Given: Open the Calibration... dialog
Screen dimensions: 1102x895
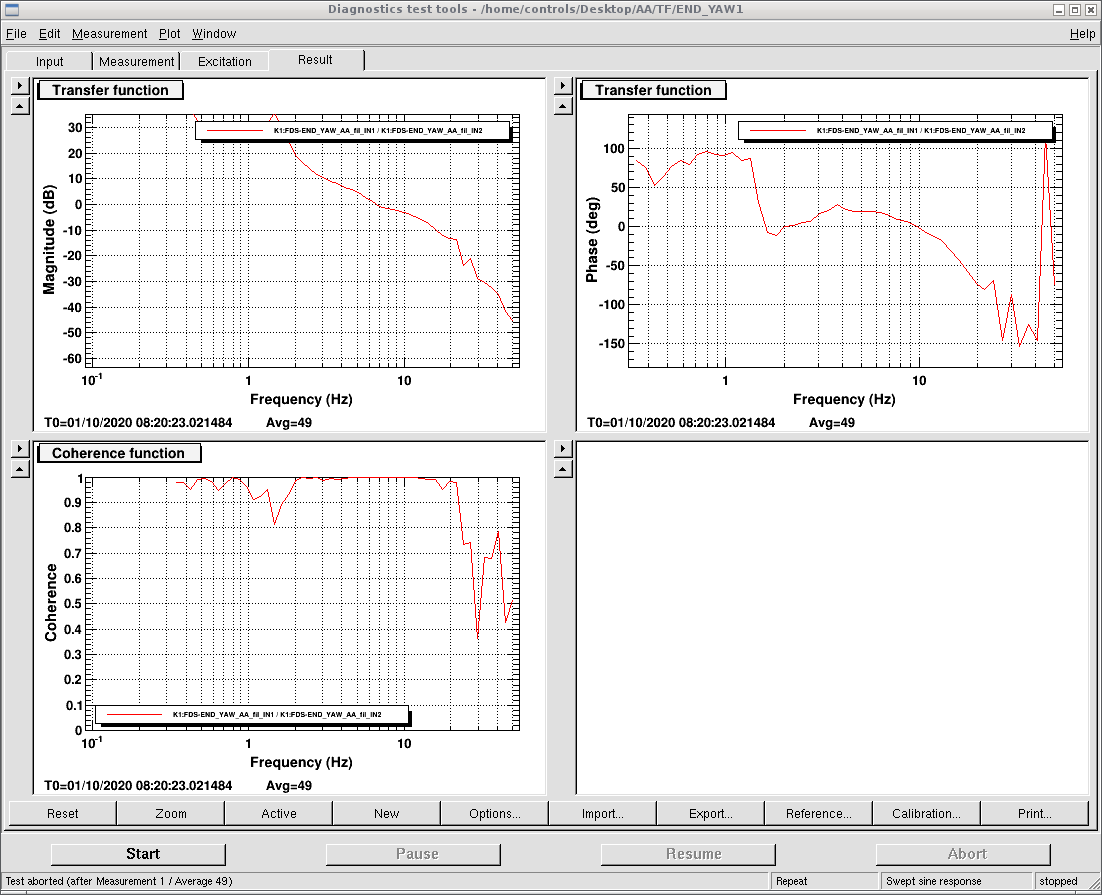Looking at the screenshot, I should (x=926, y=813).
